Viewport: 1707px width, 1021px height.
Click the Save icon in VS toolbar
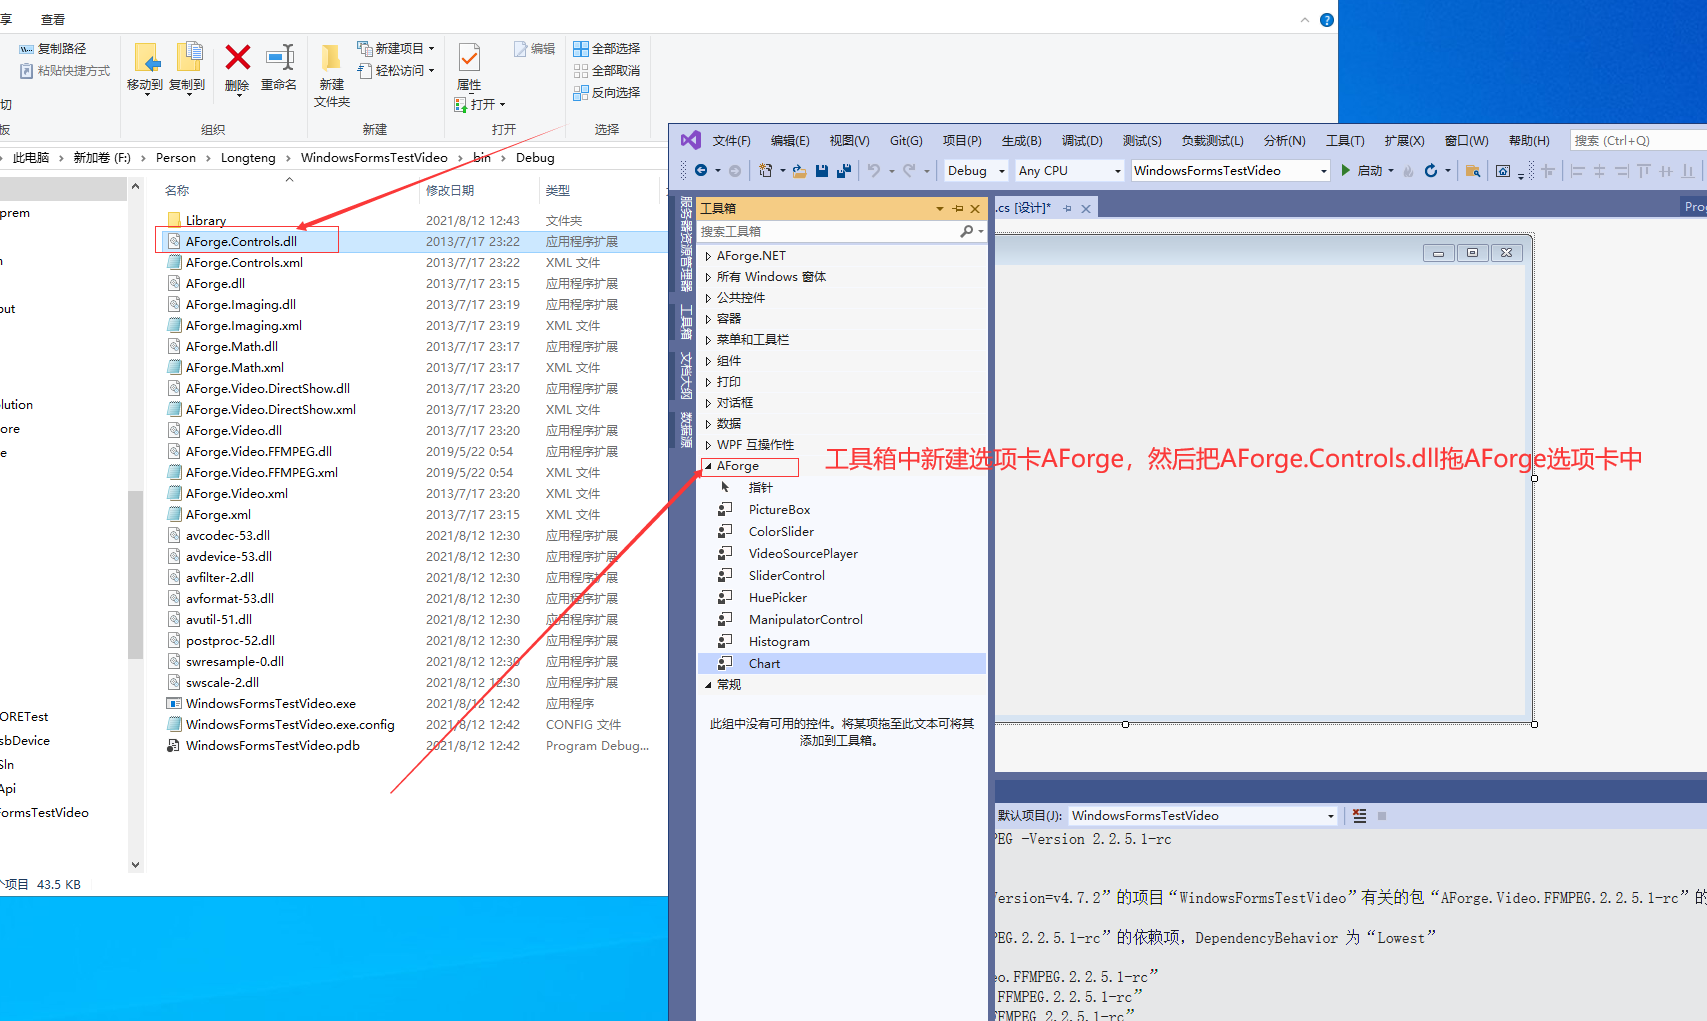[x=822, y=171]
